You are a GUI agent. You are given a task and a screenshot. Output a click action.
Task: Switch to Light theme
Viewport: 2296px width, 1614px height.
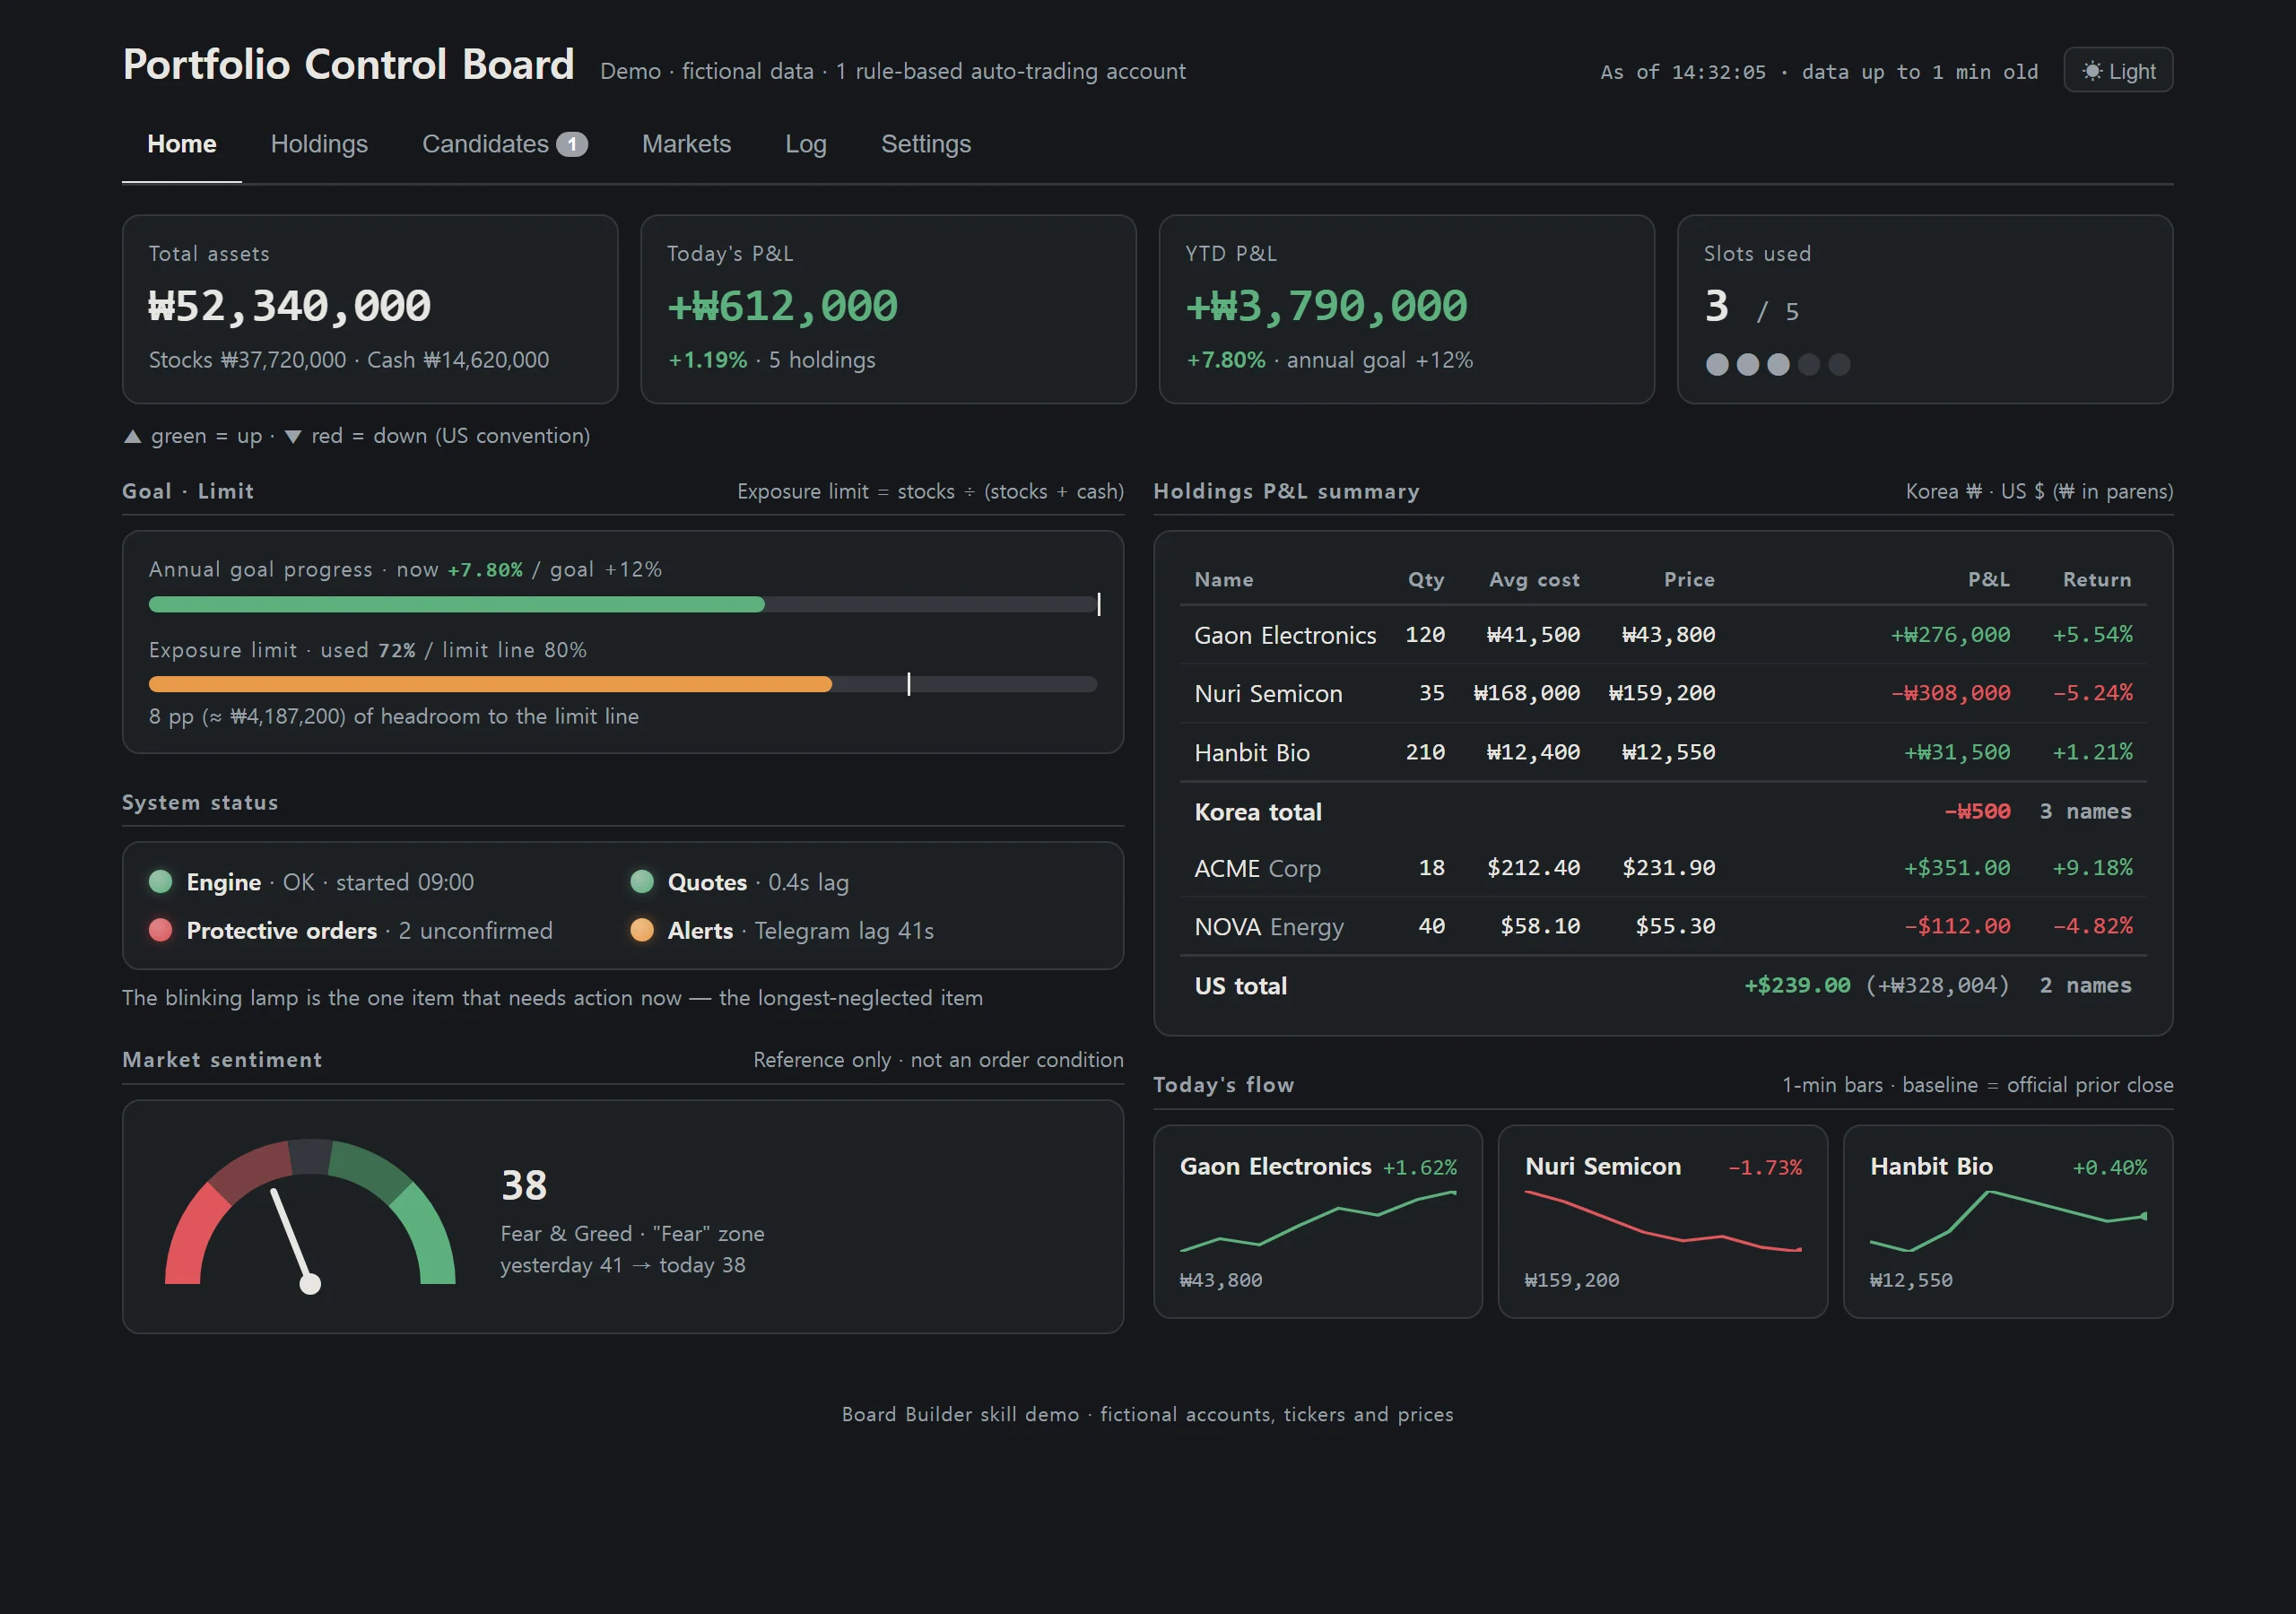pyautogui.click(x=2117, y=71)
